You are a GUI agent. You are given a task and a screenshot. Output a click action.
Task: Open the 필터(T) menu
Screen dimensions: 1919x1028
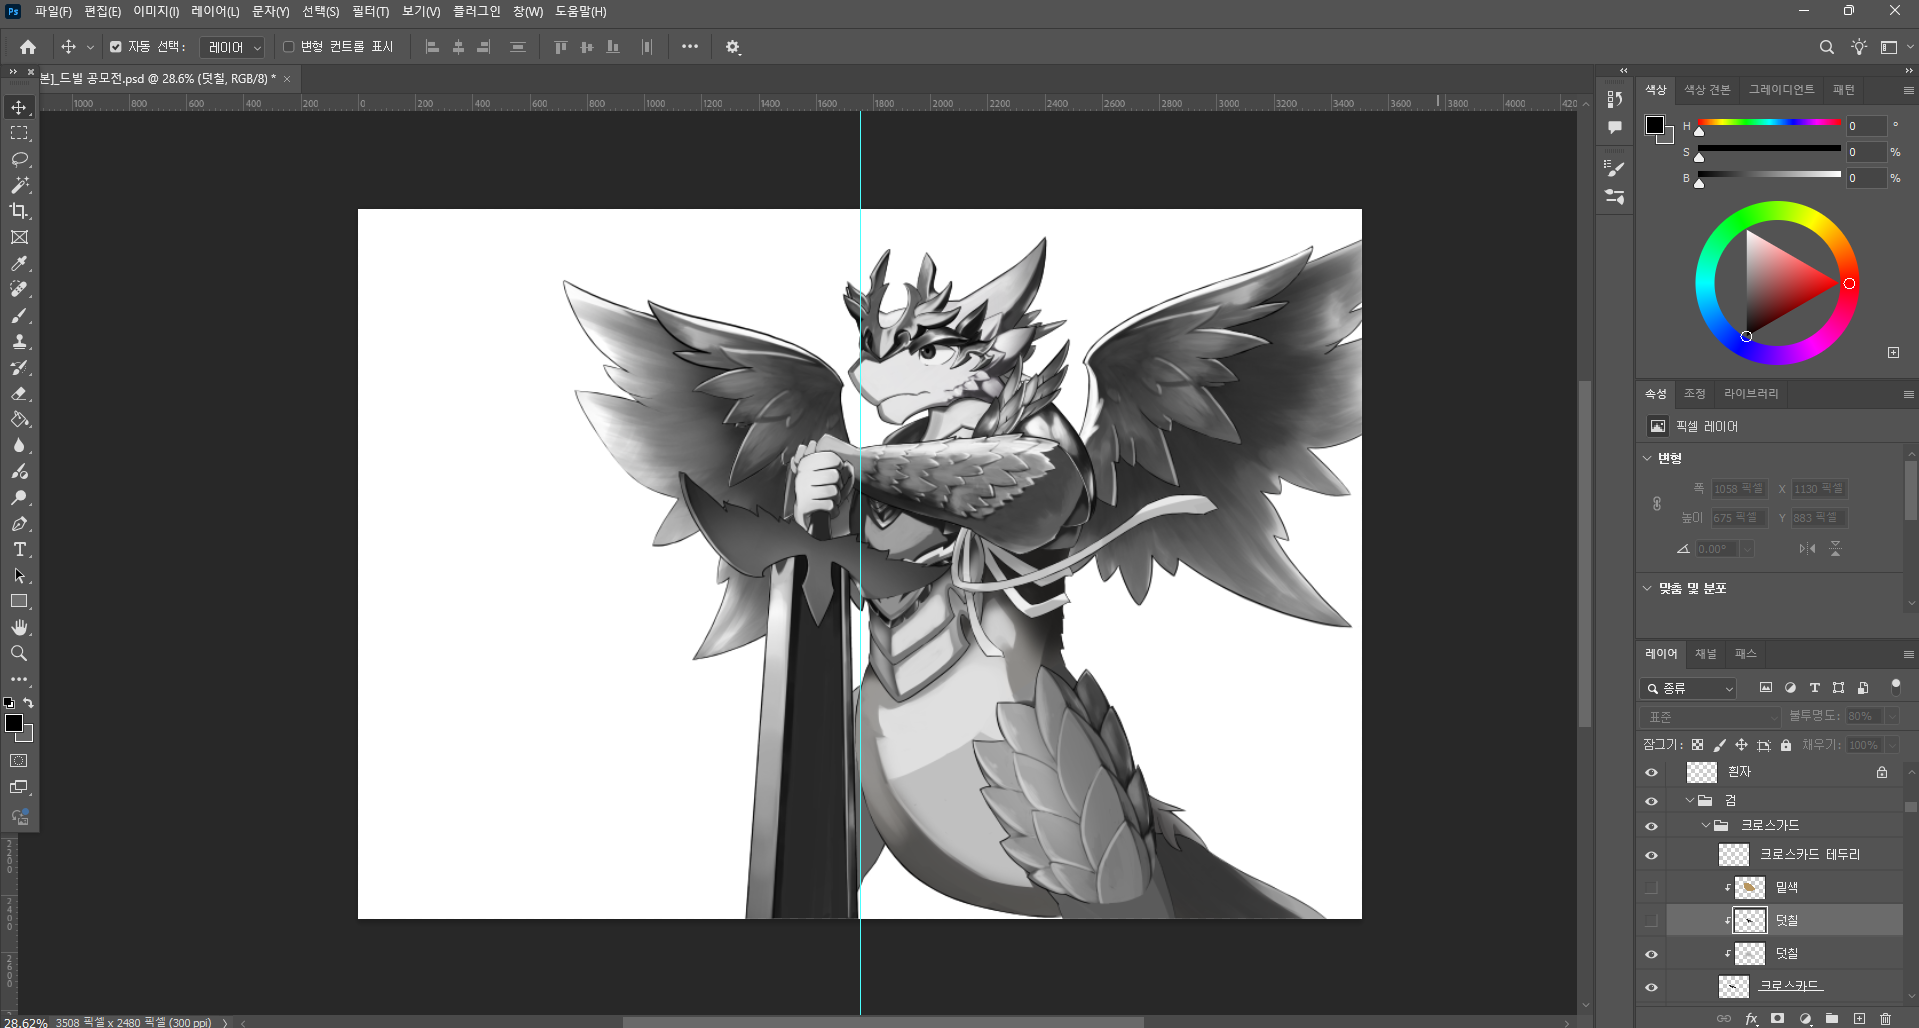point(370,11)
